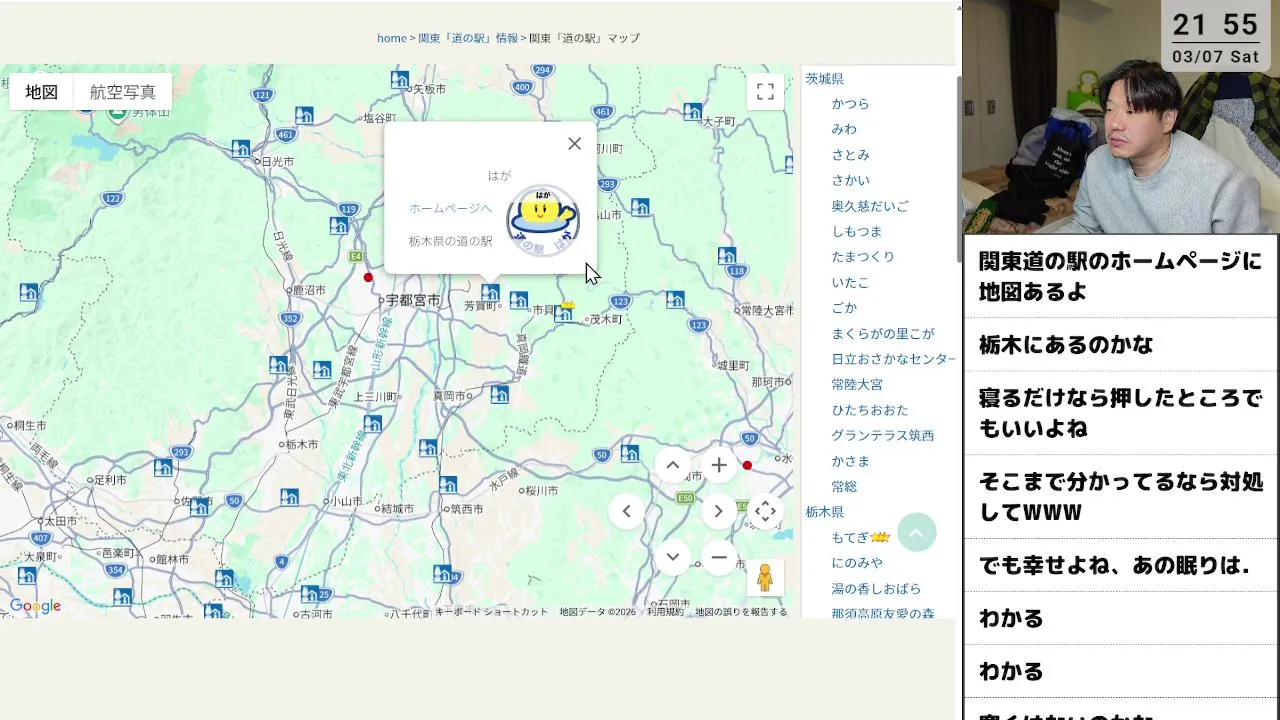
Task: Toggle fullscreen map view
Action: (x=765, y=92)
